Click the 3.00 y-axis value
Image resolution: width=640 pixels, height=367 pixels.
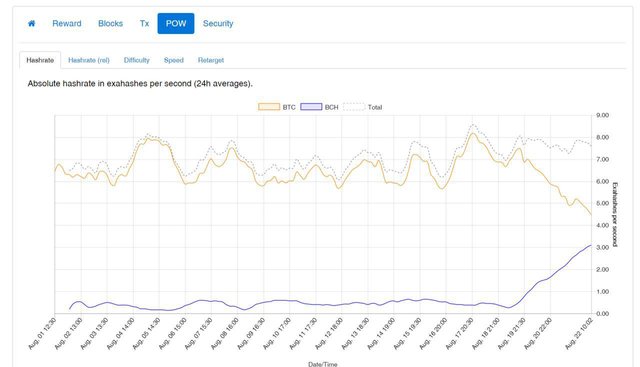(602, 247)
